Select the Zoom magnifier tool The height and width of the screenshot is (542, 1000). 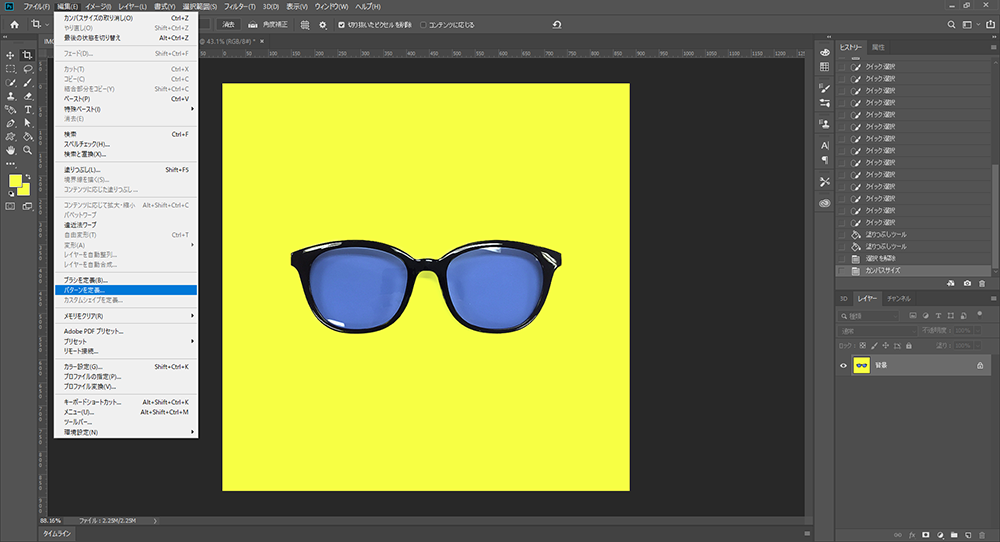pos(28,150)
